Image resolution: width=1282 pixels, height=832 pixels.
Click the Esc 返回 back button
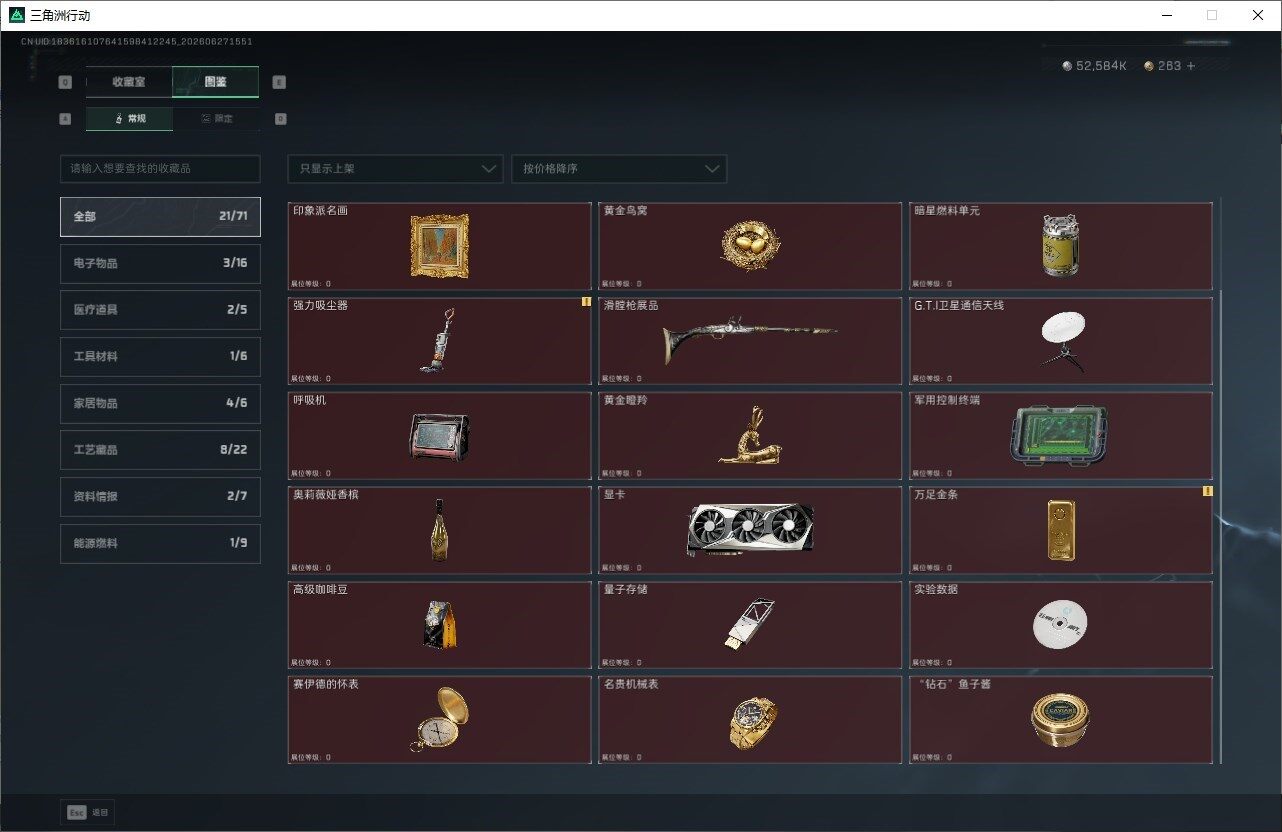click(x=88, y=813)
